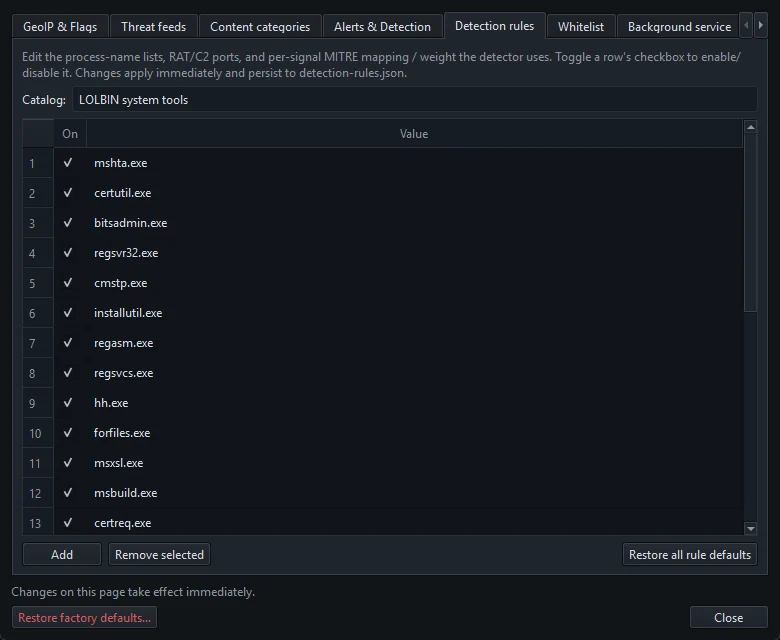This screenshot has width=780, height=640.
Task: Toggle the msbuild.exe checkbox
Action: [68, 493]
